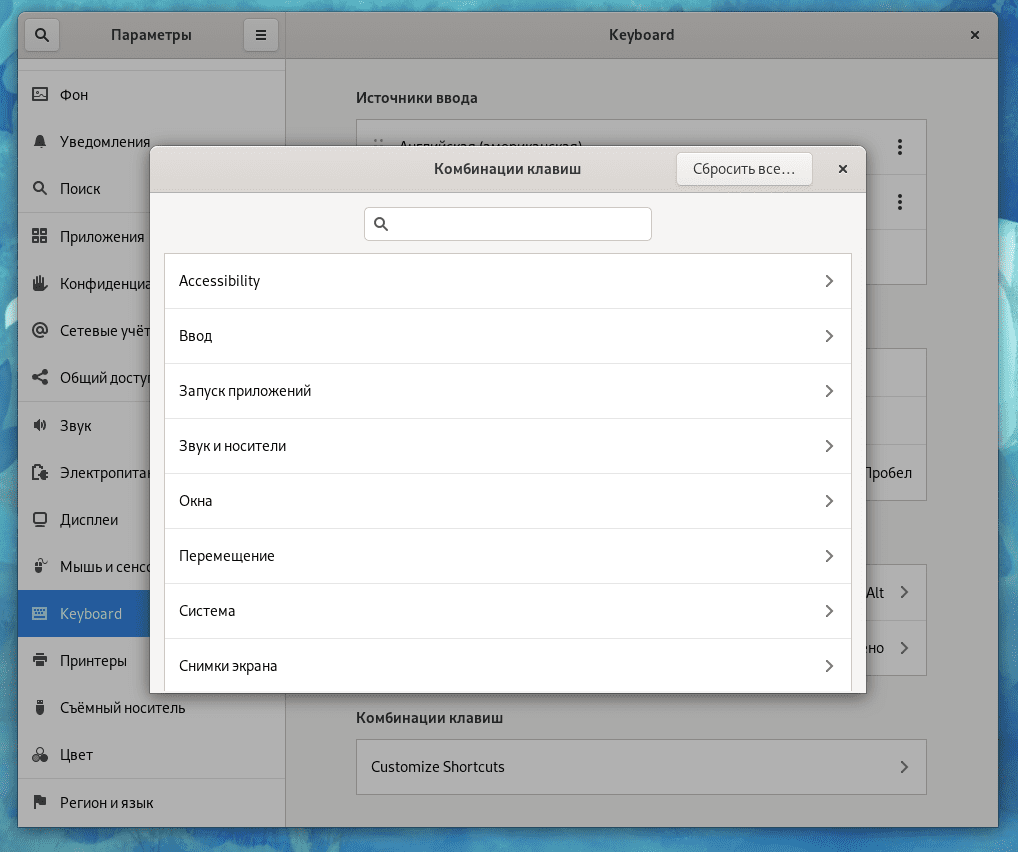Click the Region and language flag icon

coord(40,802)
